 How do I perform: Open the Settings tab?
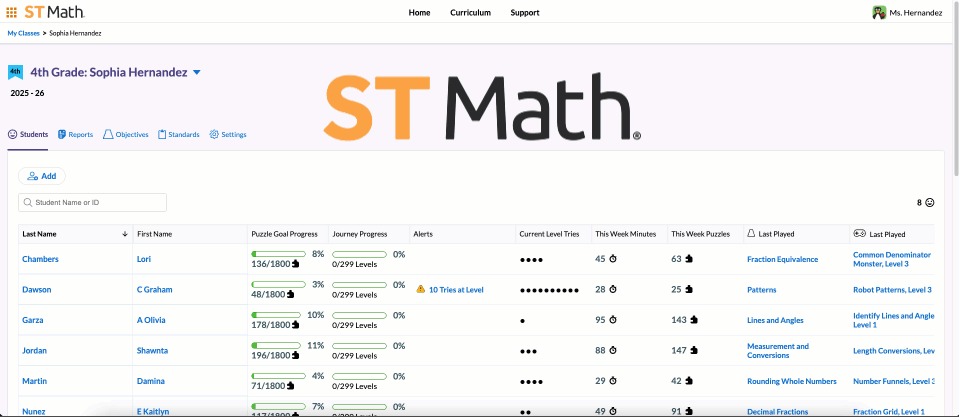pos(228,134)
